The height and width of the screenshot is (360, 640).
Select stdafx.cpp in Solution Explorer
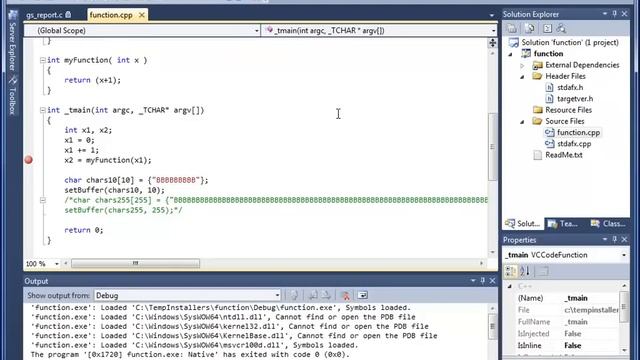click(x=574, y=144)
